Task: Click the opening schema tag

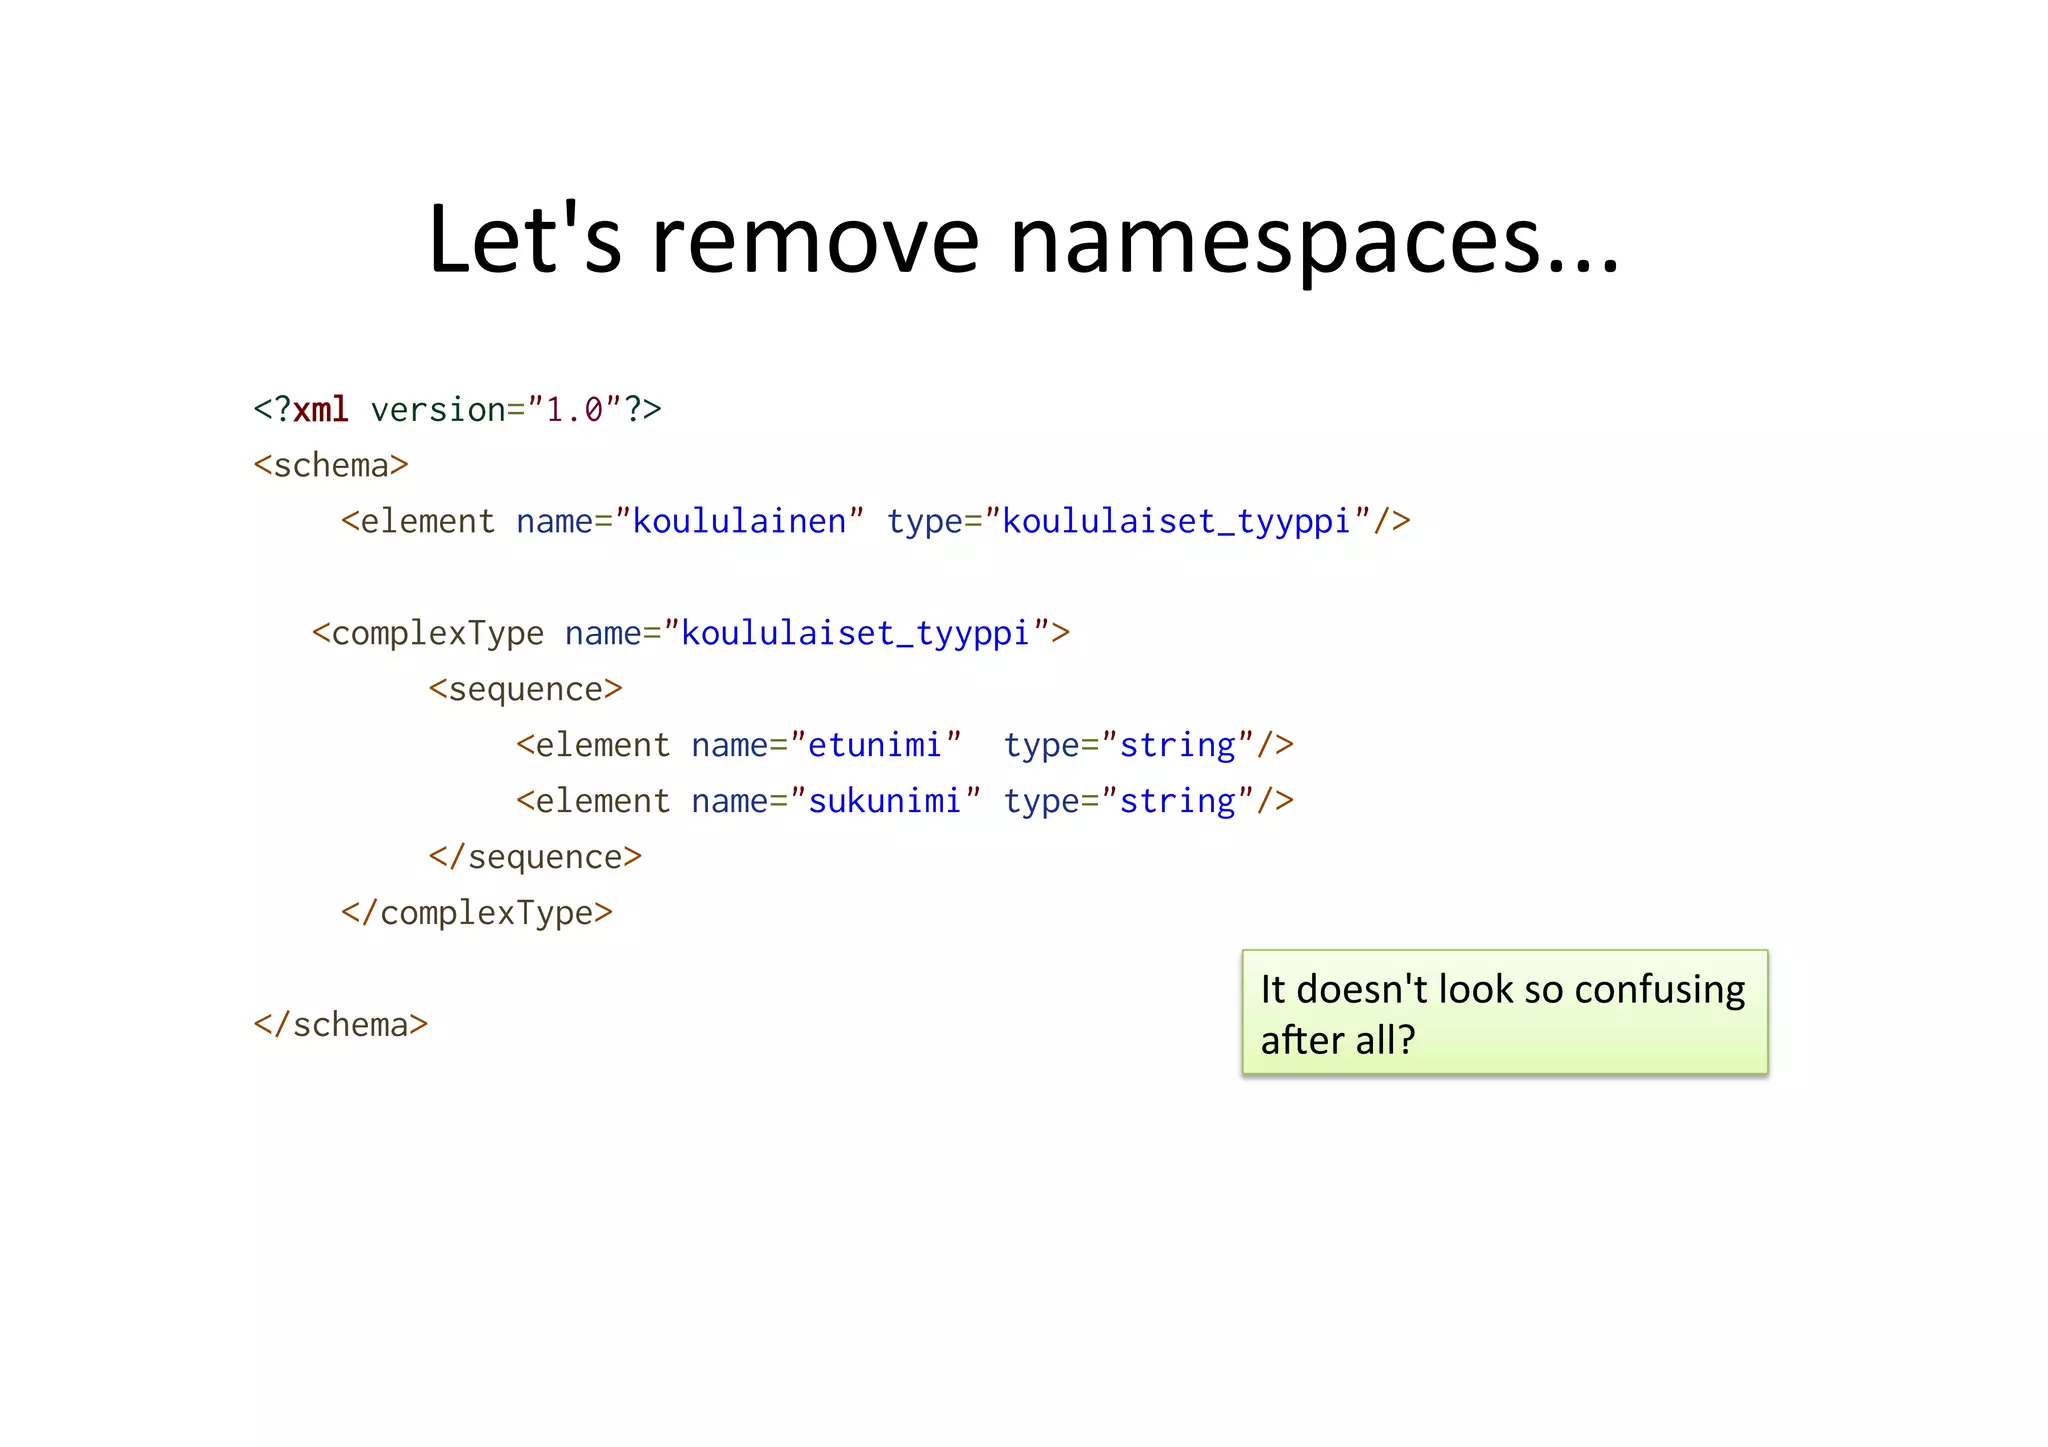Action: tap(331, 465)
